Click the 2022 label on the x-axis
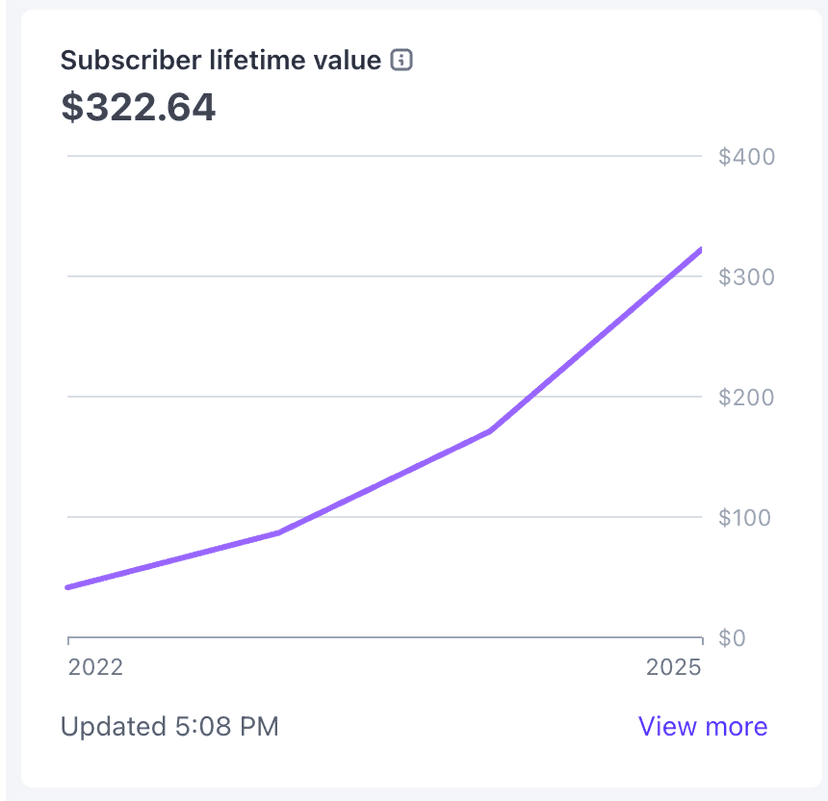Screen dimensions: 828x801 click(x=95, y=668)
